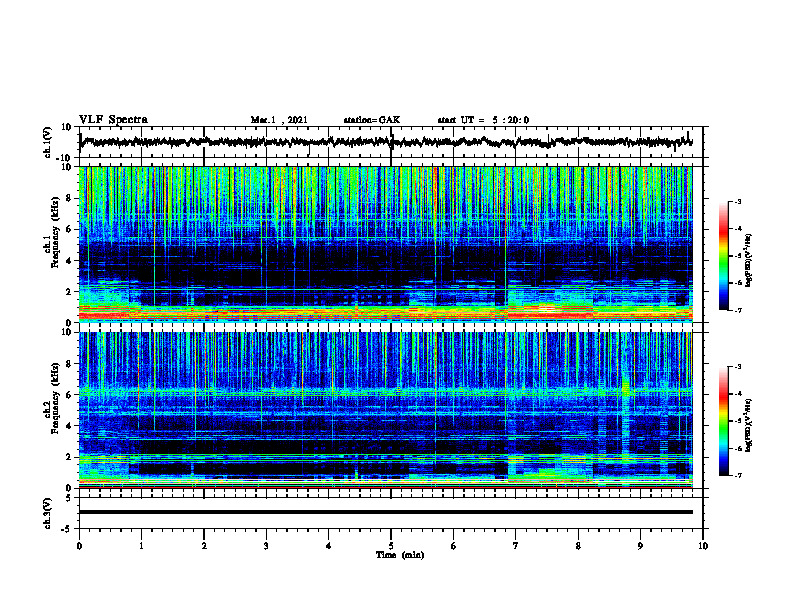Click the time-axis tick label "7"

point(516,546)
